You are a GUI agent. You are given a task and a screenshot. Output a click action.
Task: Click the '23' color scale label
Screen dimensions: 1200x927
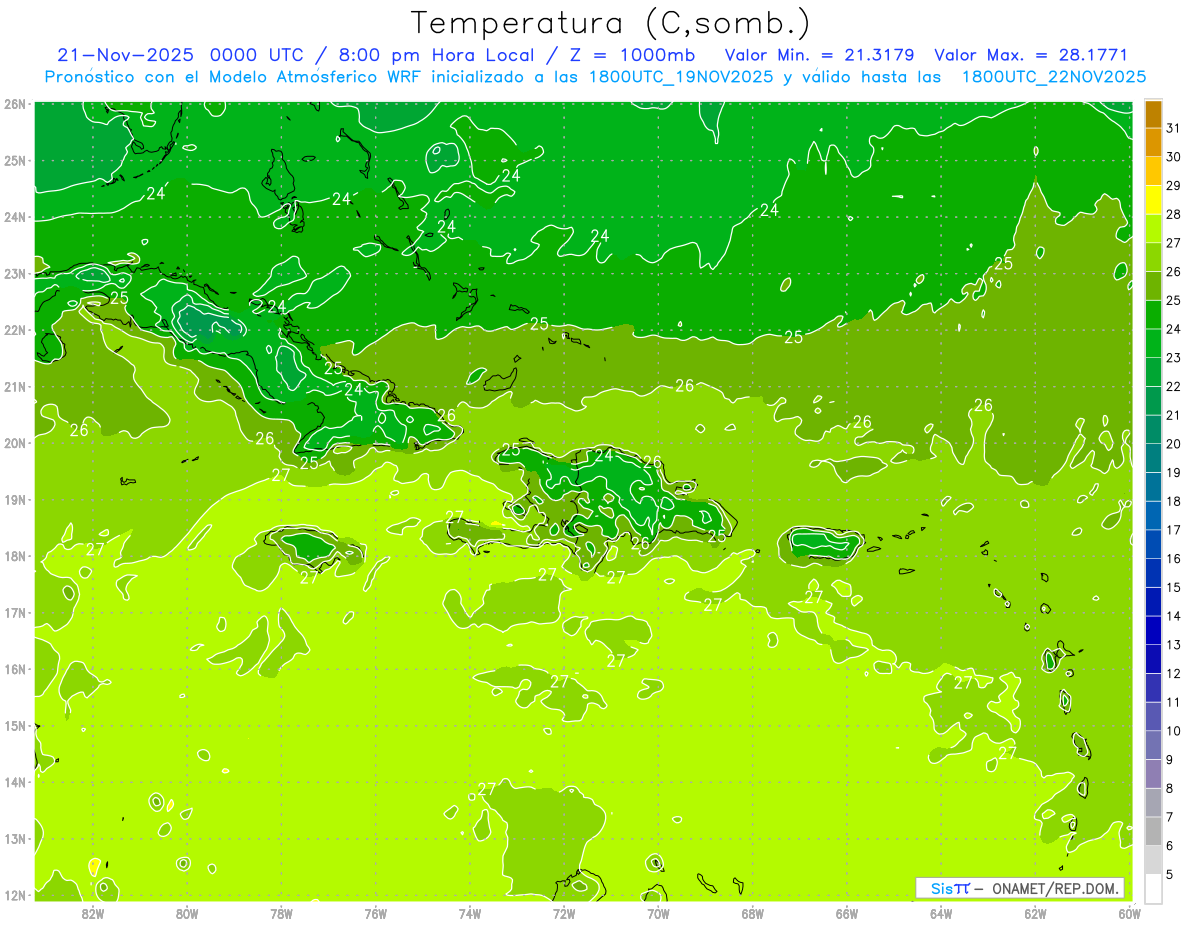[x=1173, y=358]
